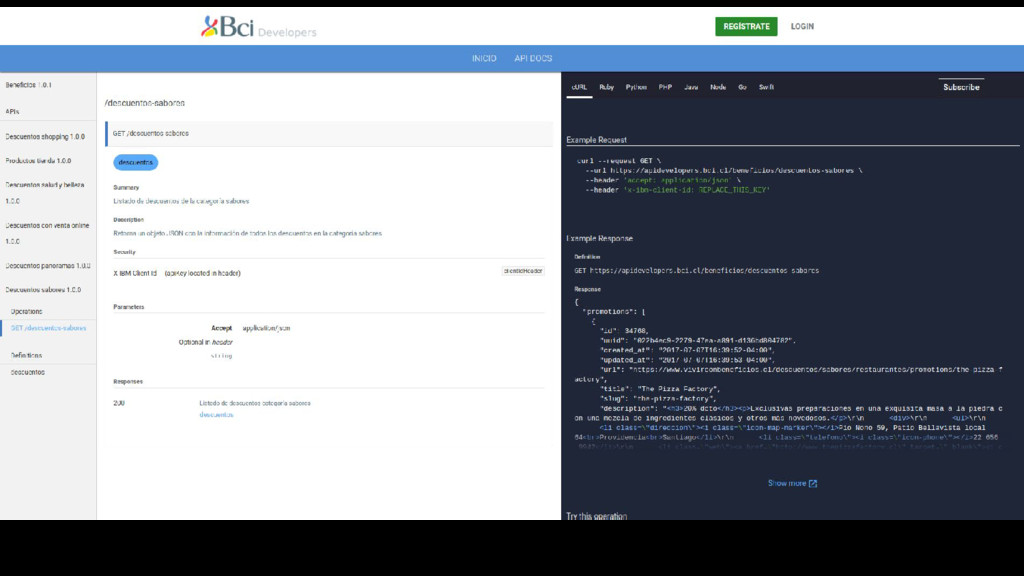Open Descuentos salud y belleza API
Image resolution: width=1024 pixels, height=576 pixels.
point(44,193)
